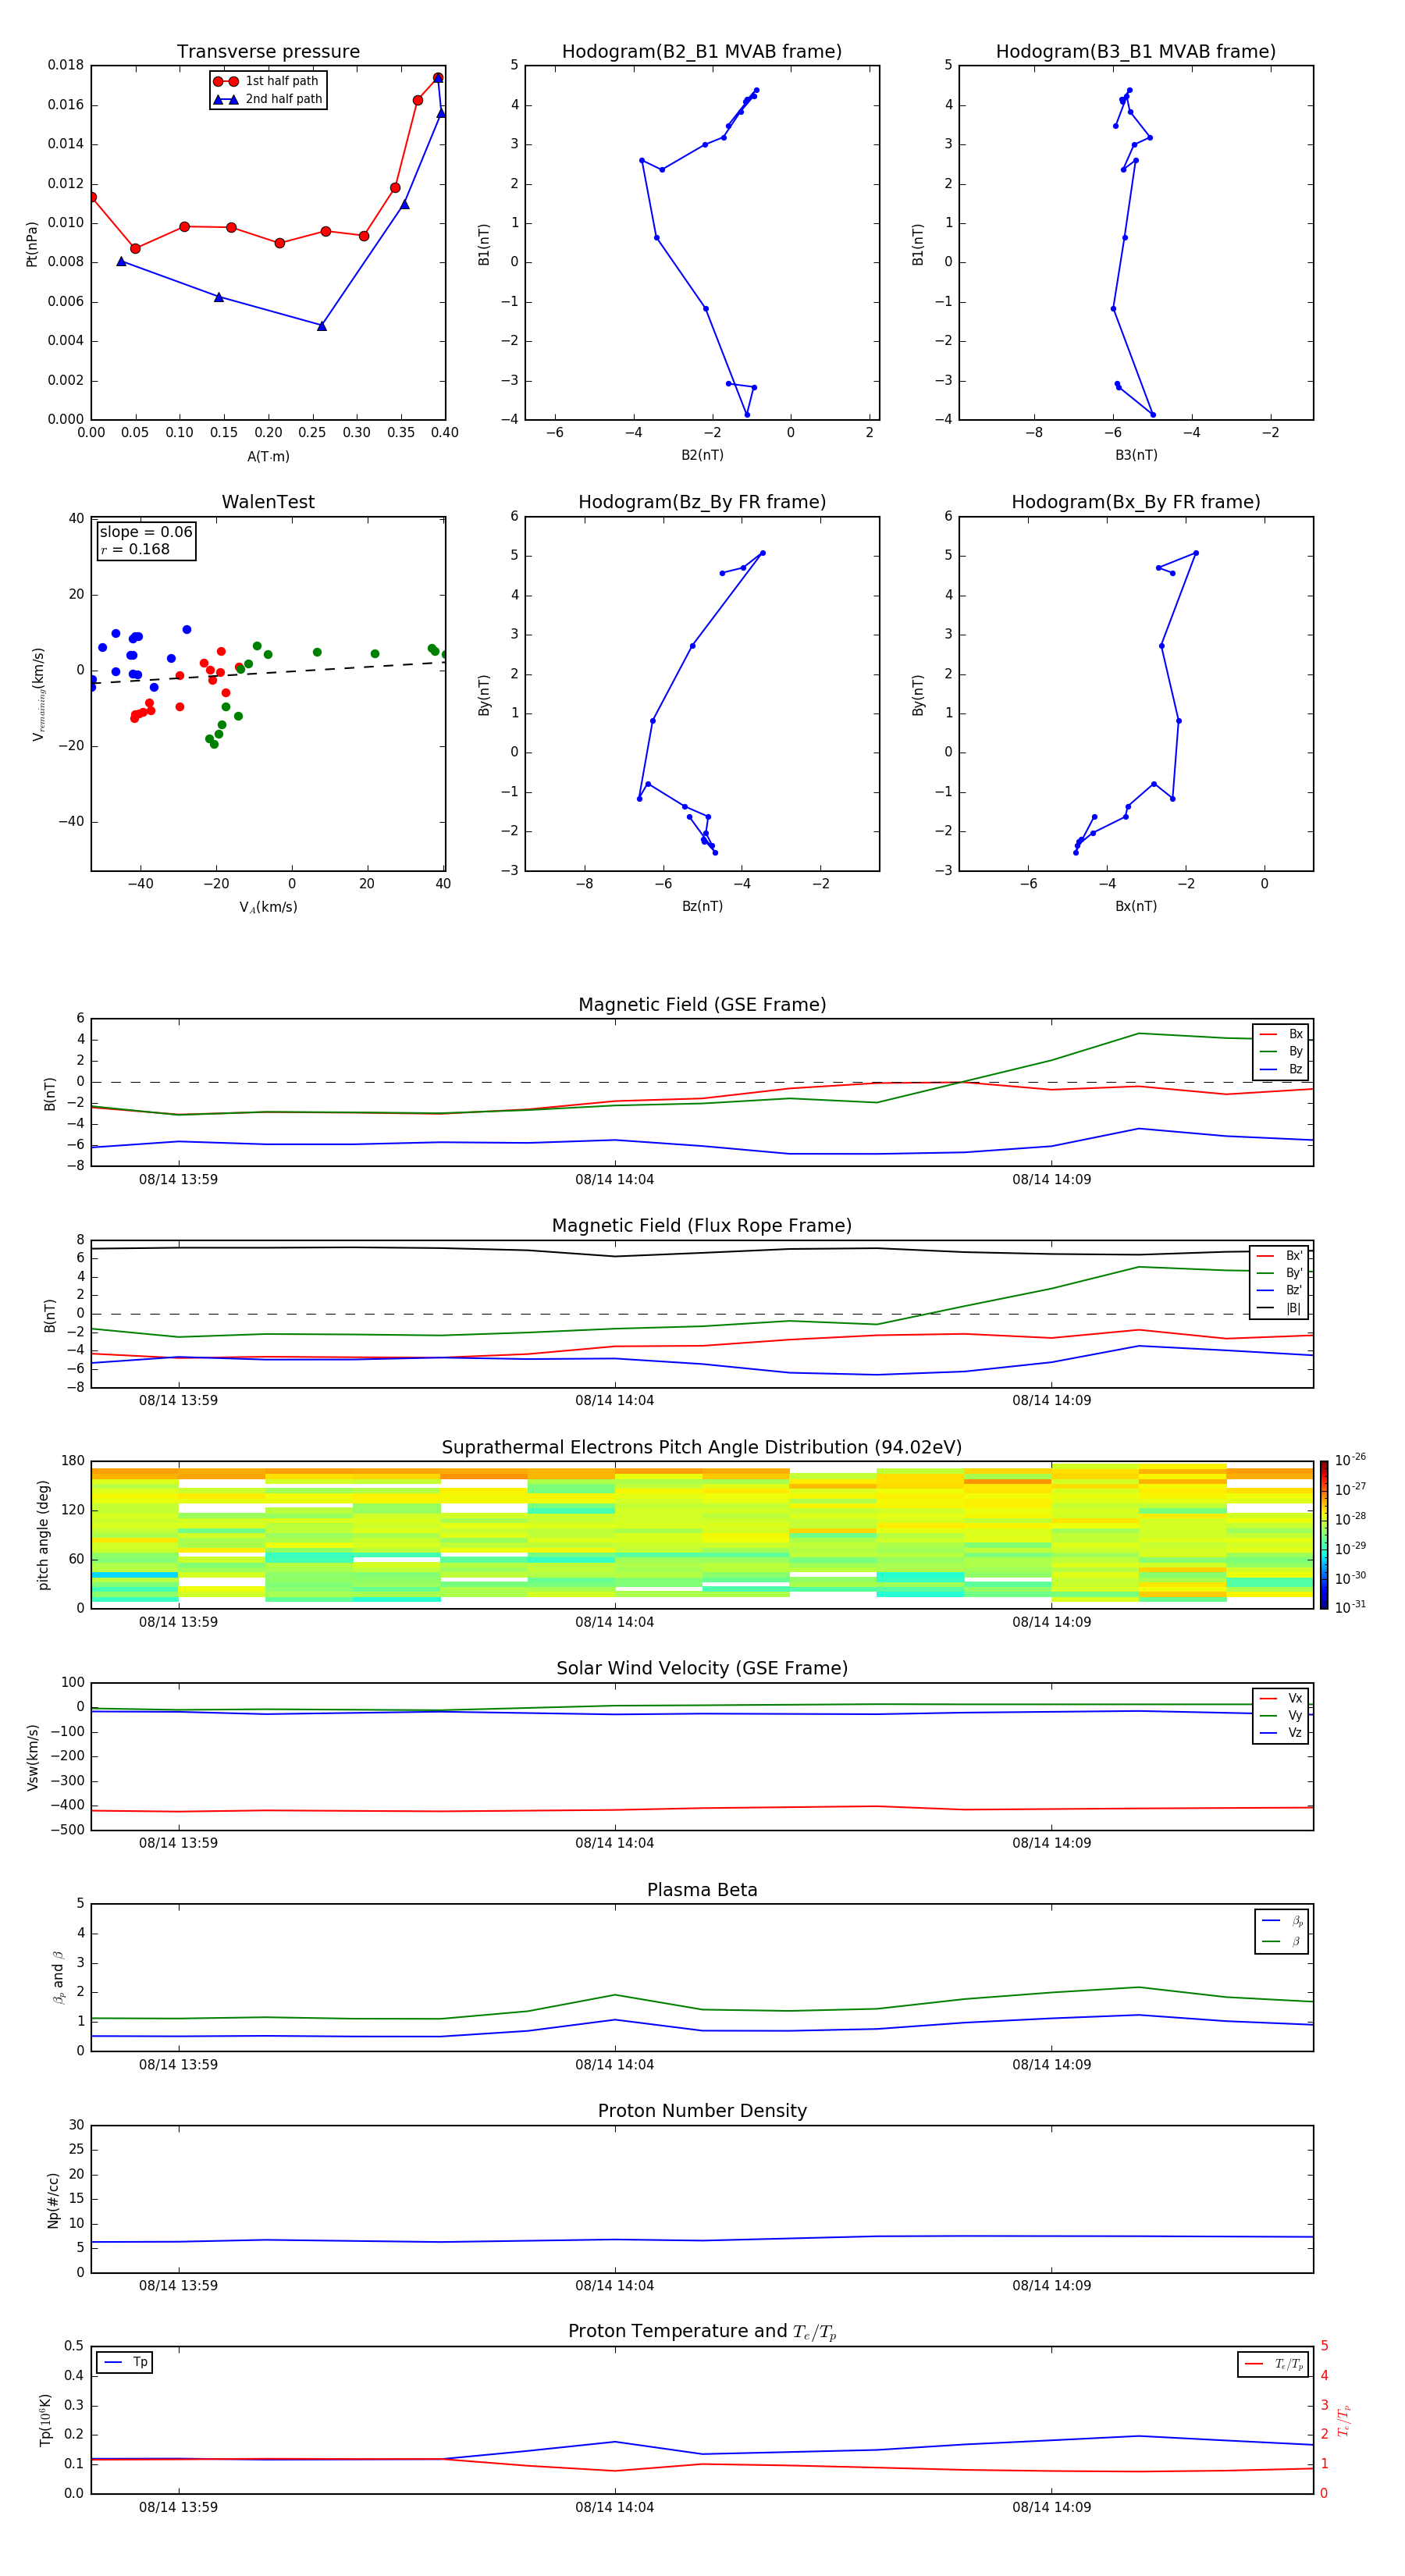Click the "Hodogram(Bx_By FR frame)" title
This screenshot has height=2576, width=1405.
pos(1136,502)
